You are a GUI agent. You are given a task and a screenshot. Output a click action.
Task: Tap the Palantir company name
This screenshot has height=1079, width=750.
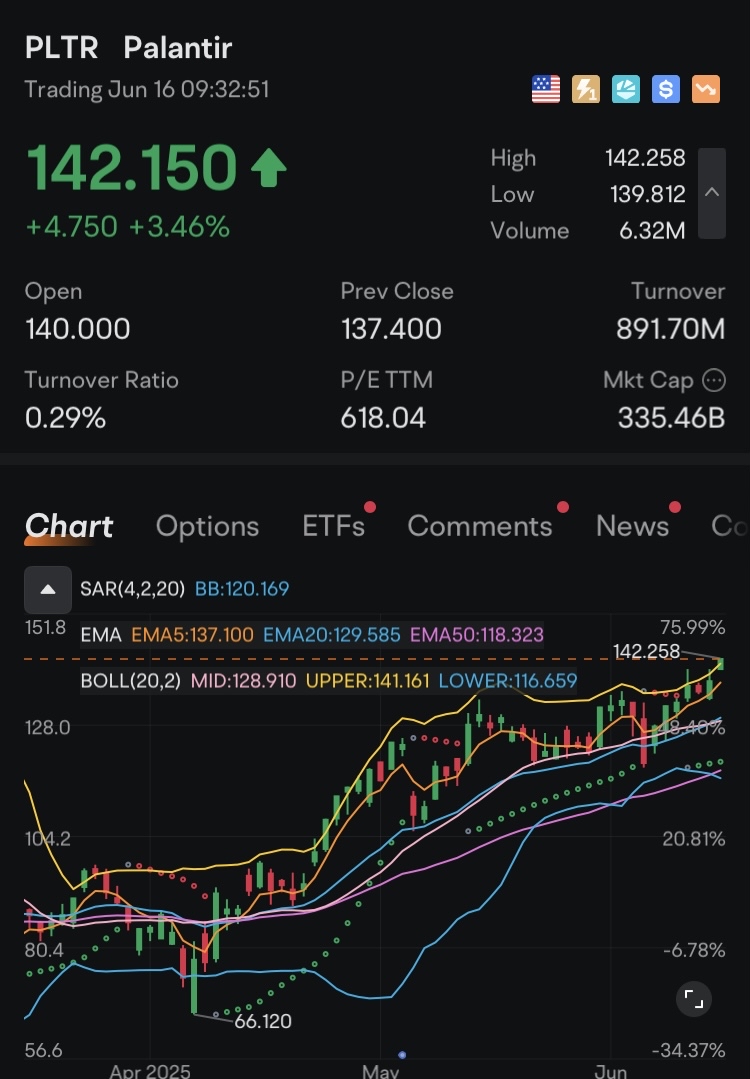[178, 48]
